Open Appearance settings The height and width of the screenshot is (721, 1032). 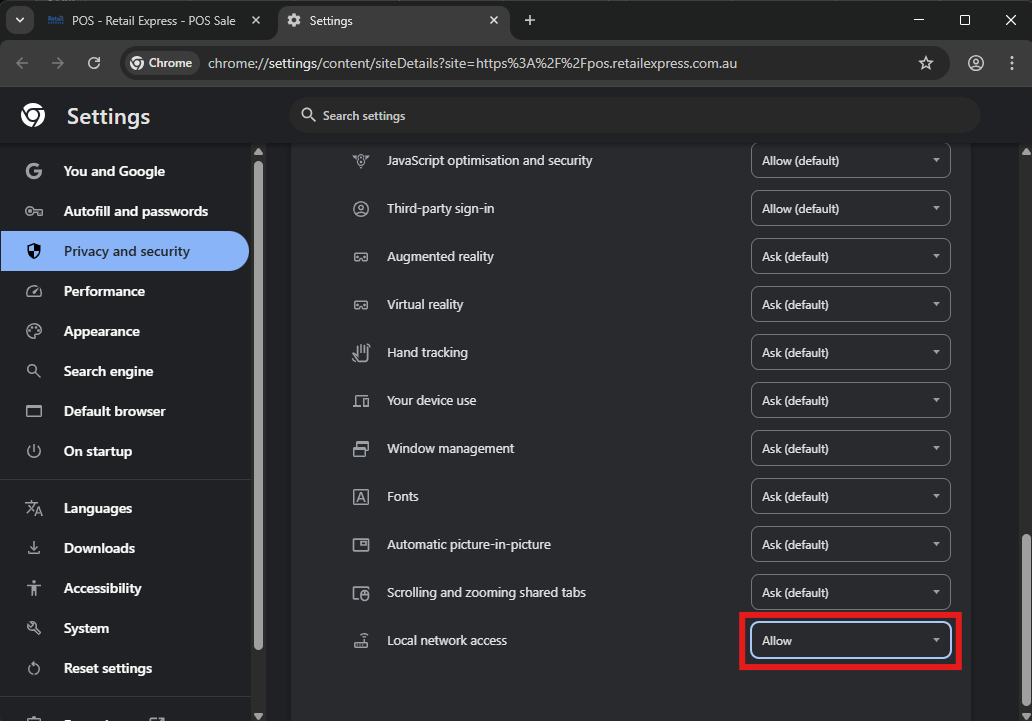pos(125,331)
